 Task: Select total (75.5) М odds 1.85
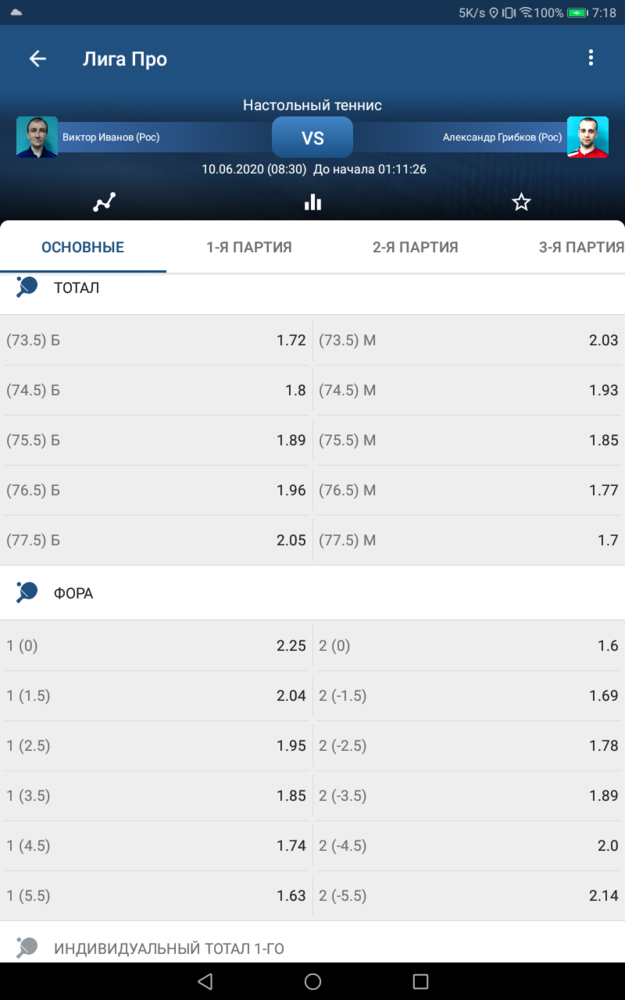469,440
